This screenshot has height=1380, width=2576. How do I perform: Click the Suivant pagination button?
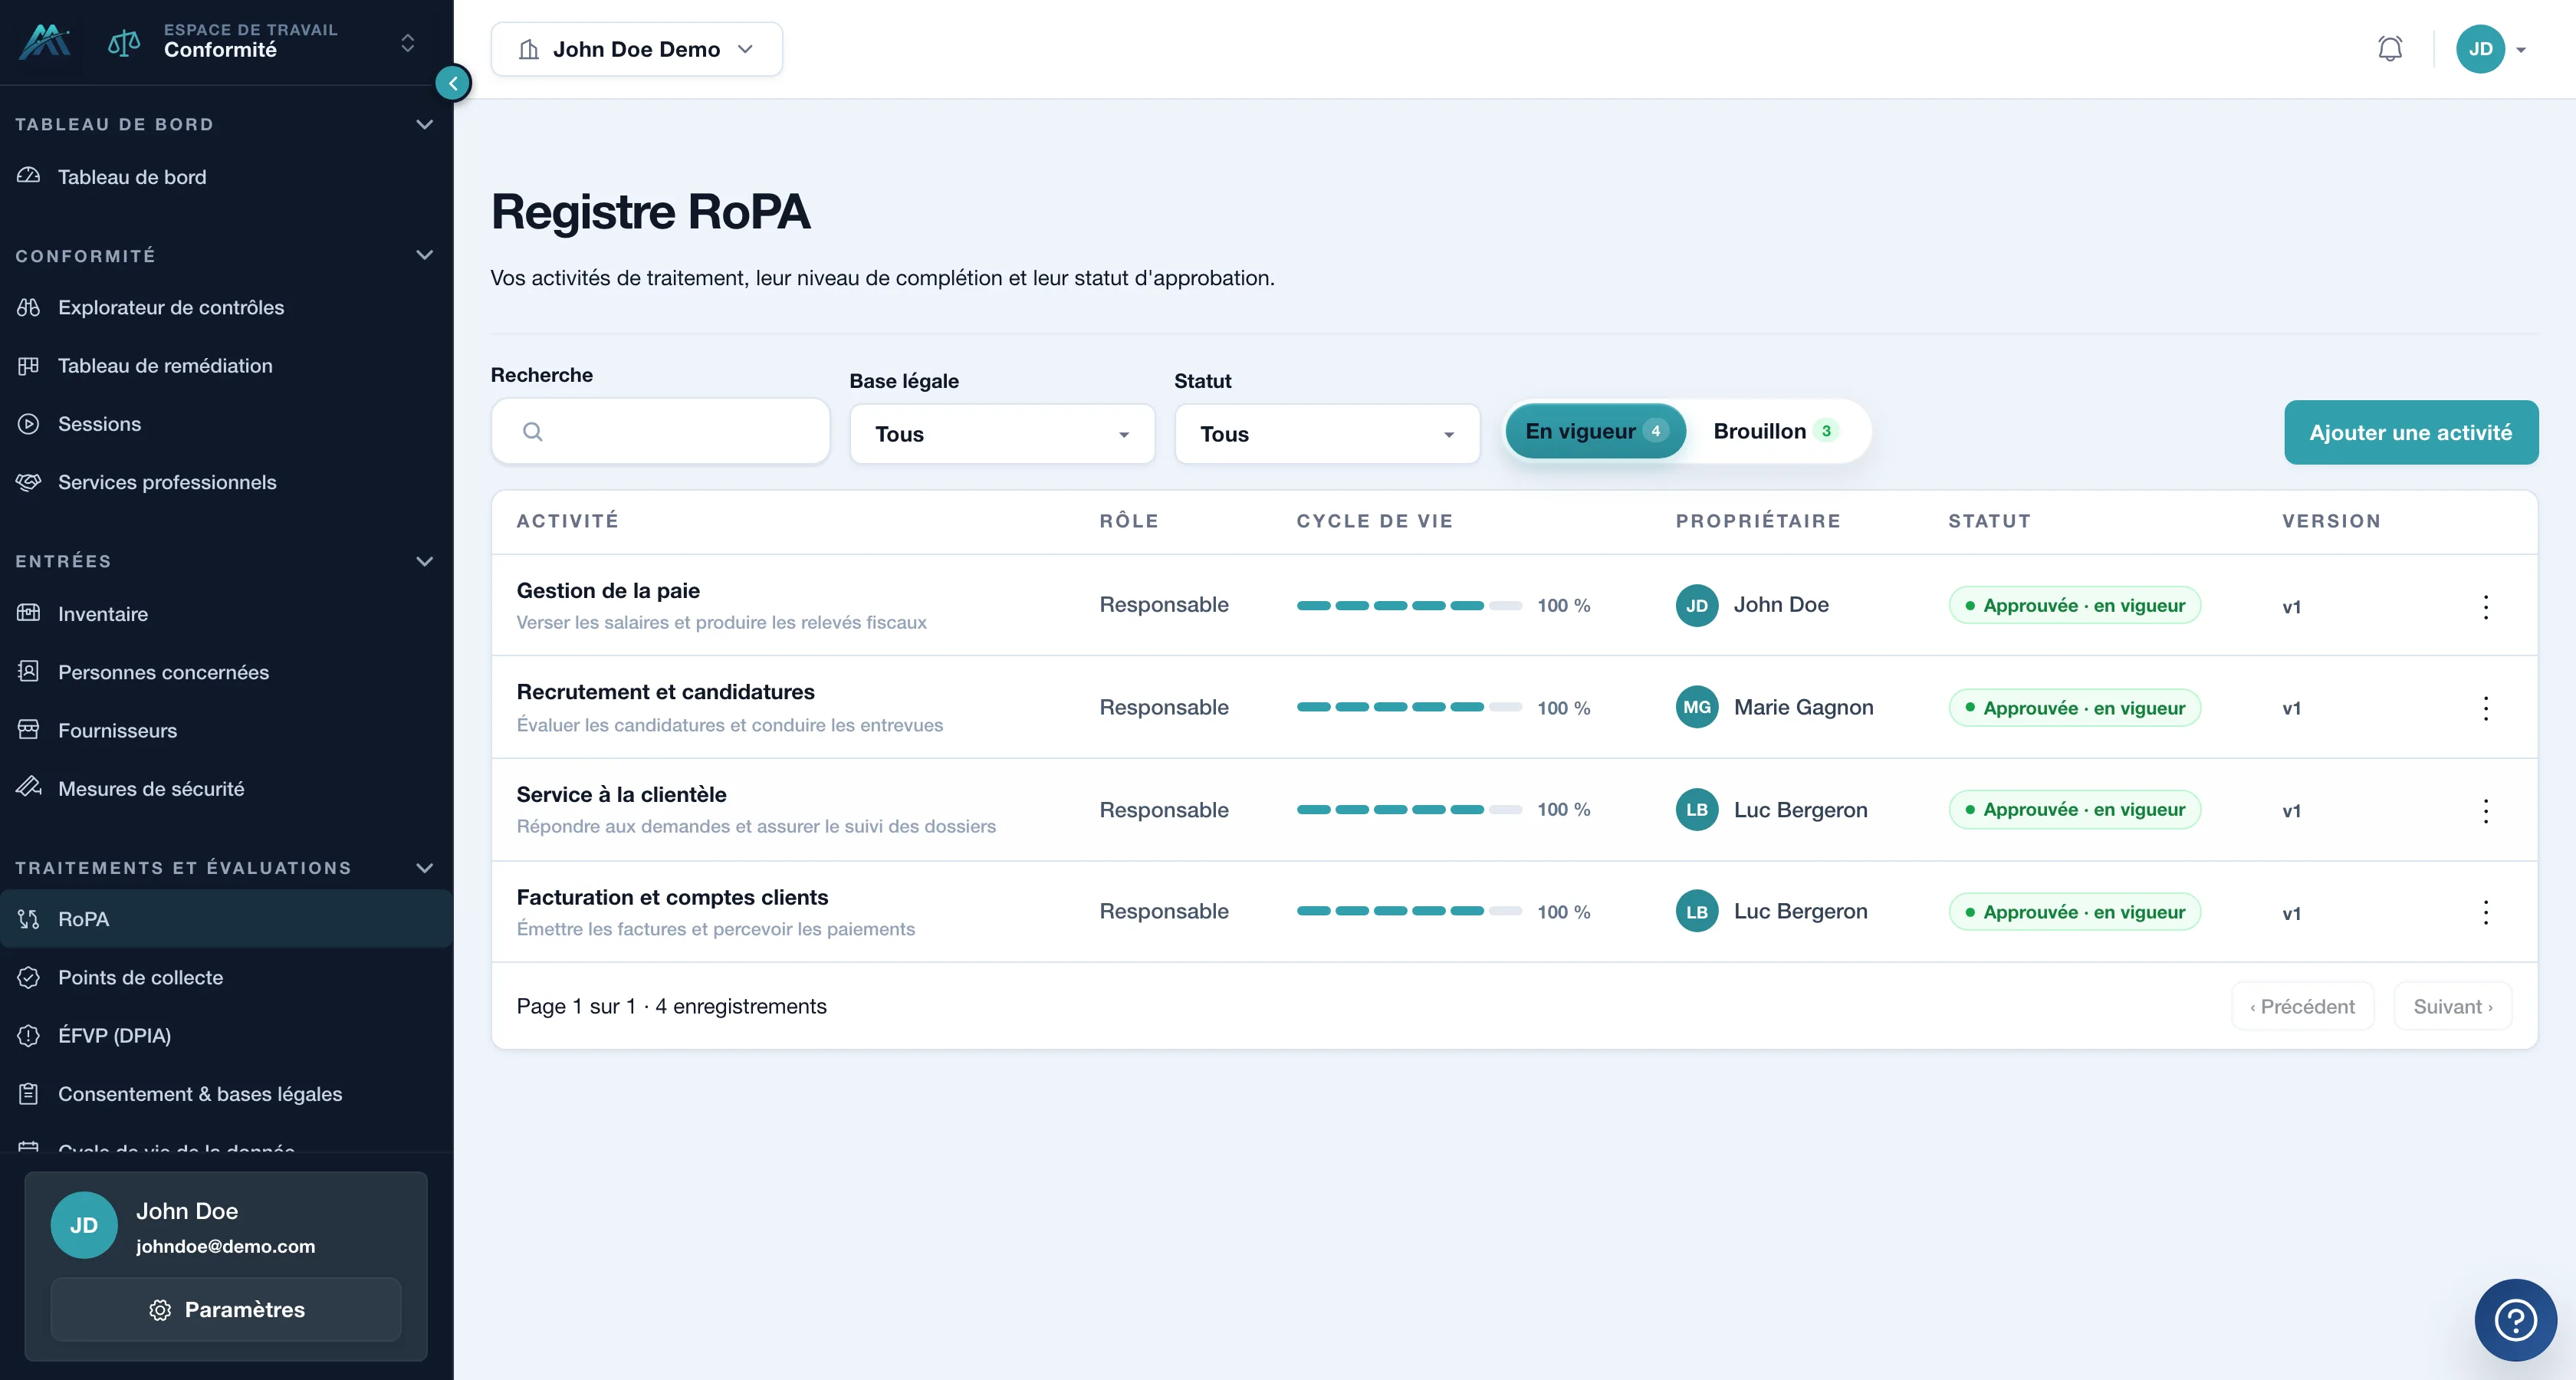2452,1006
